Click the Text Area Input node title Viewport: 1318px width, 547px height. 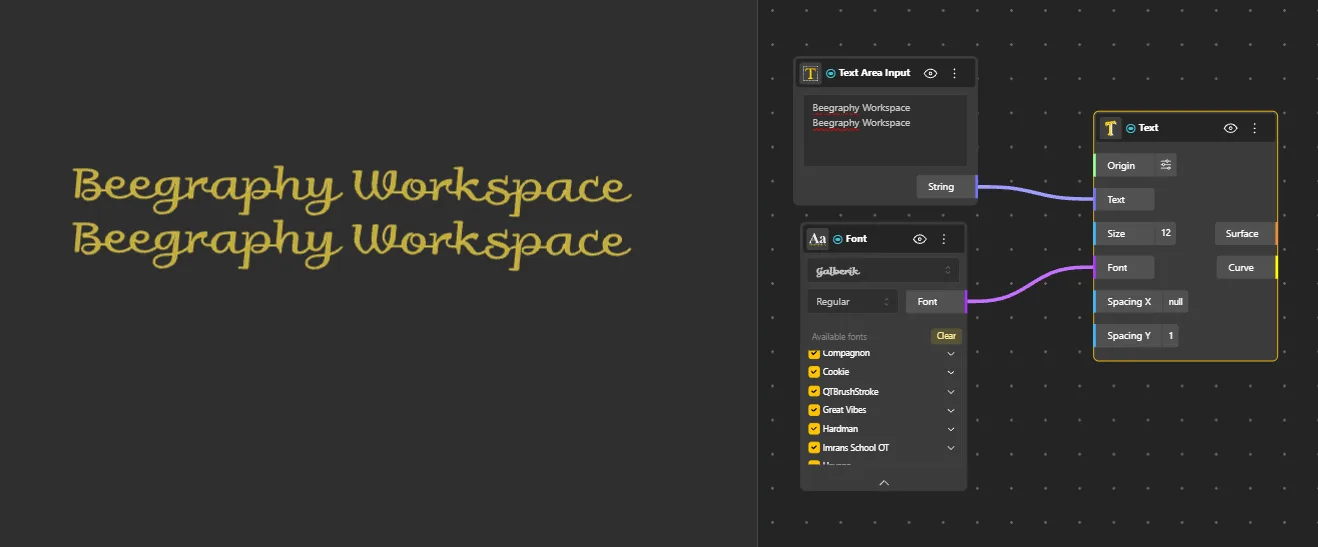point(874,73)
